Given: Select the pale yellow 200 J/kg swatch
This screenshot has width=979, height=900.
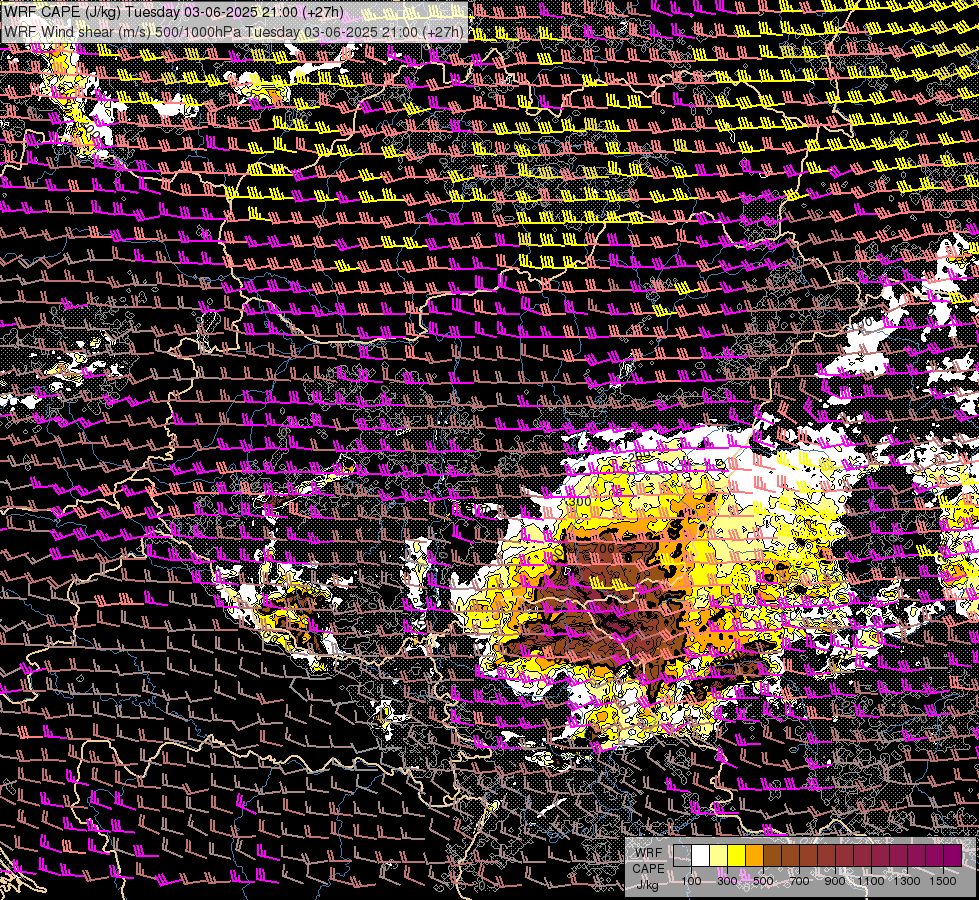Looking at the screenshot, I should 718,856.
